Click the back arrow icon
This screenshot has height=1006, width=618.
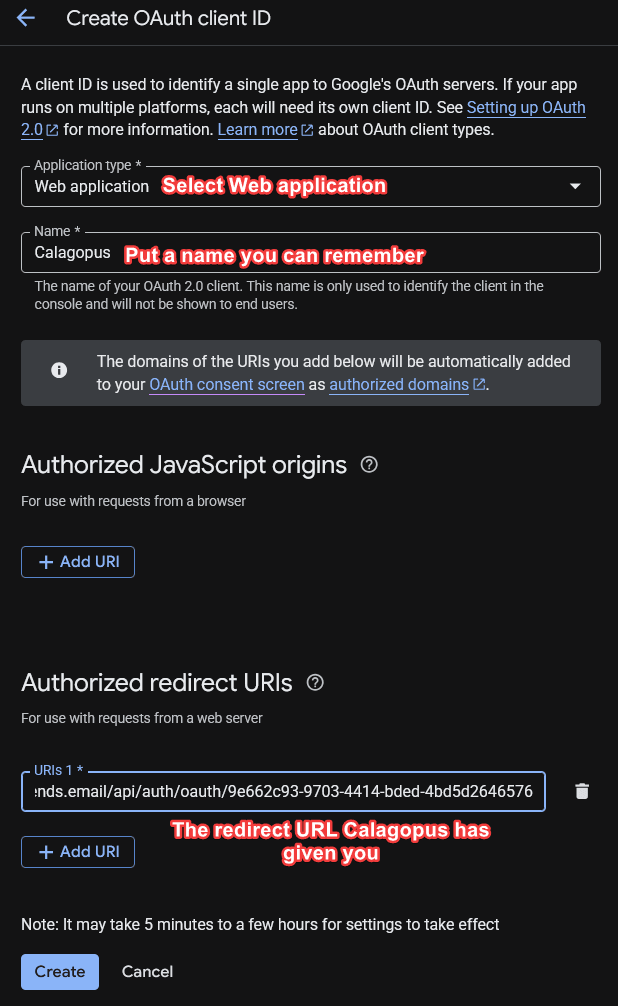[26, 18]
